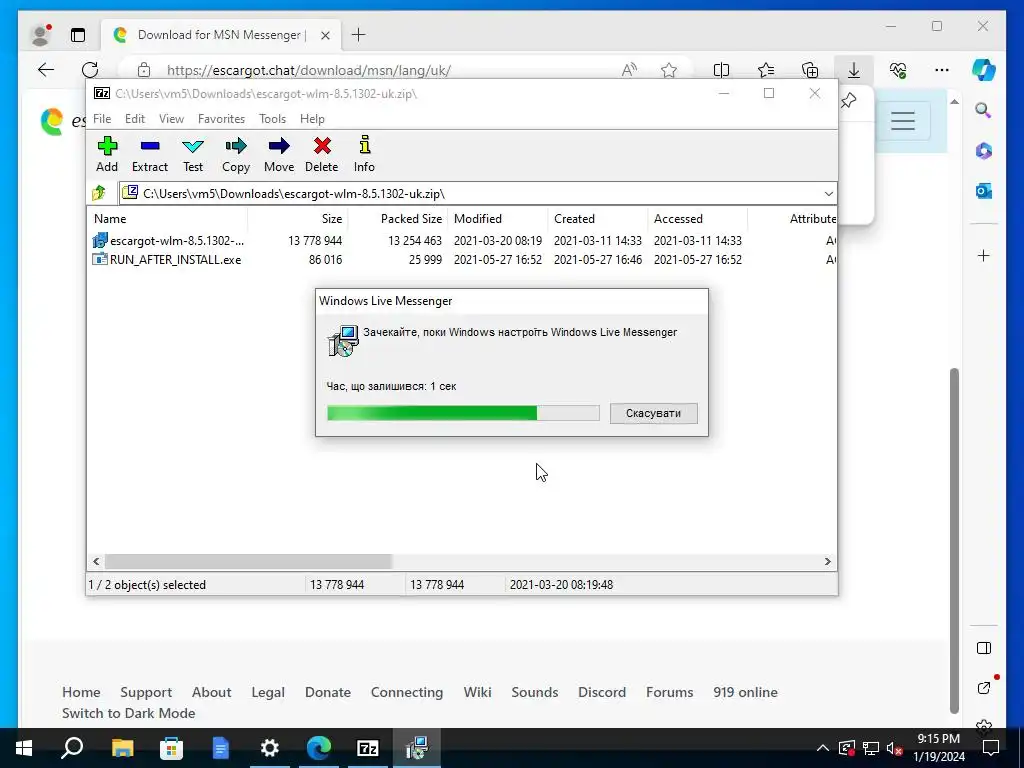Sort by the Packed Size column

[397, 219]
